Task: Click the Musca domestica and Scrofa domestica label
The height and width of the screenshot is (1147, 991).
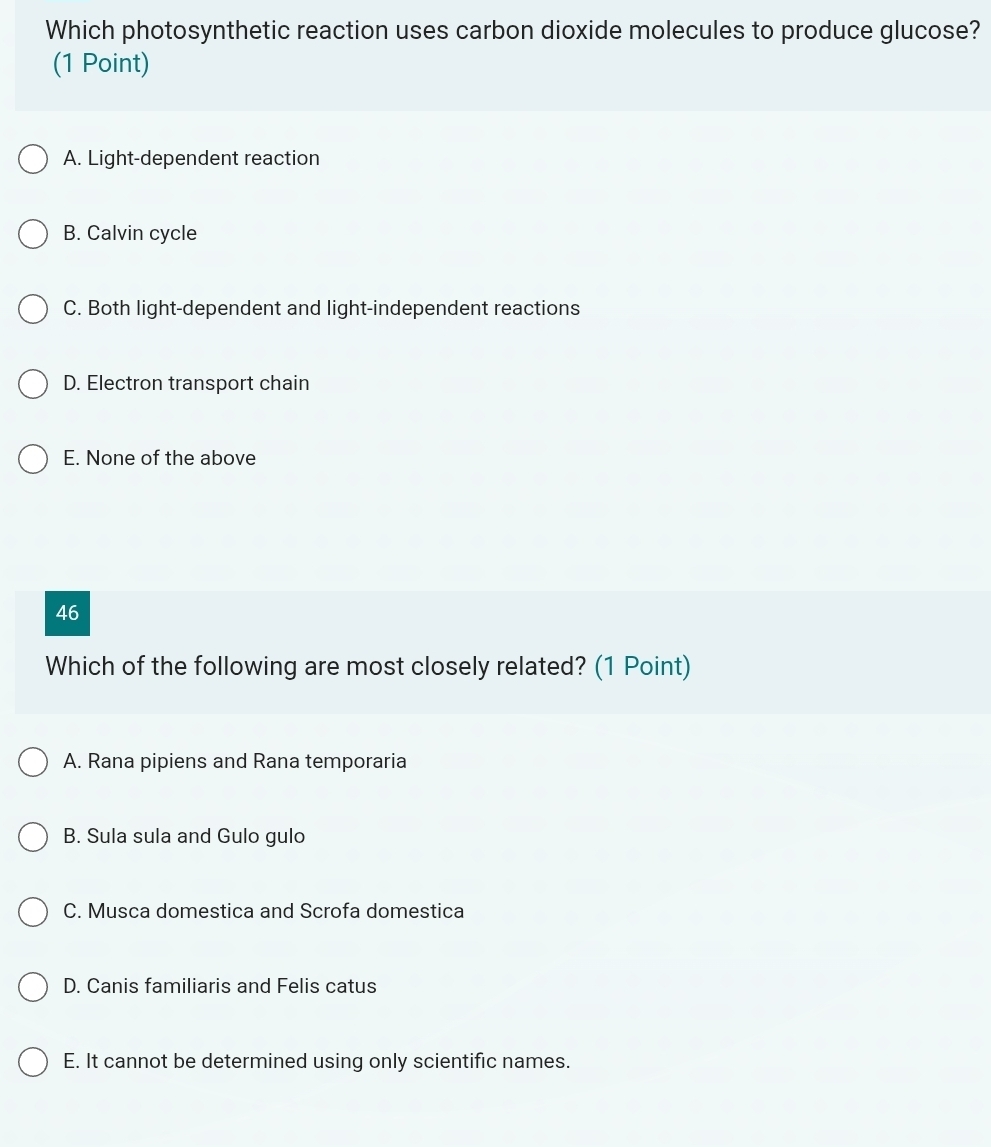Action: [x=264, y=911]
